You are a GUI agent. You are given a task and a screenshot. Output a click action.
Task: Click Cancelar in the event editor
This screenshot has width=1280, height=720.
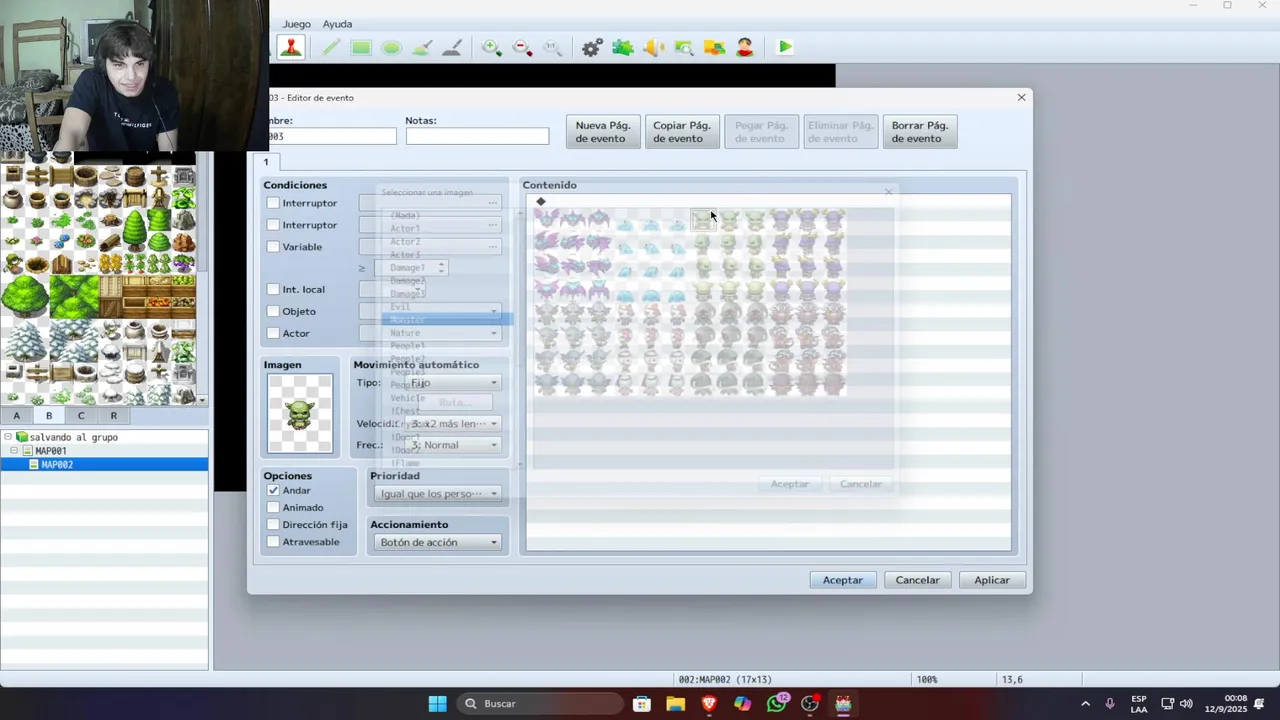click(x=917, y=580)
